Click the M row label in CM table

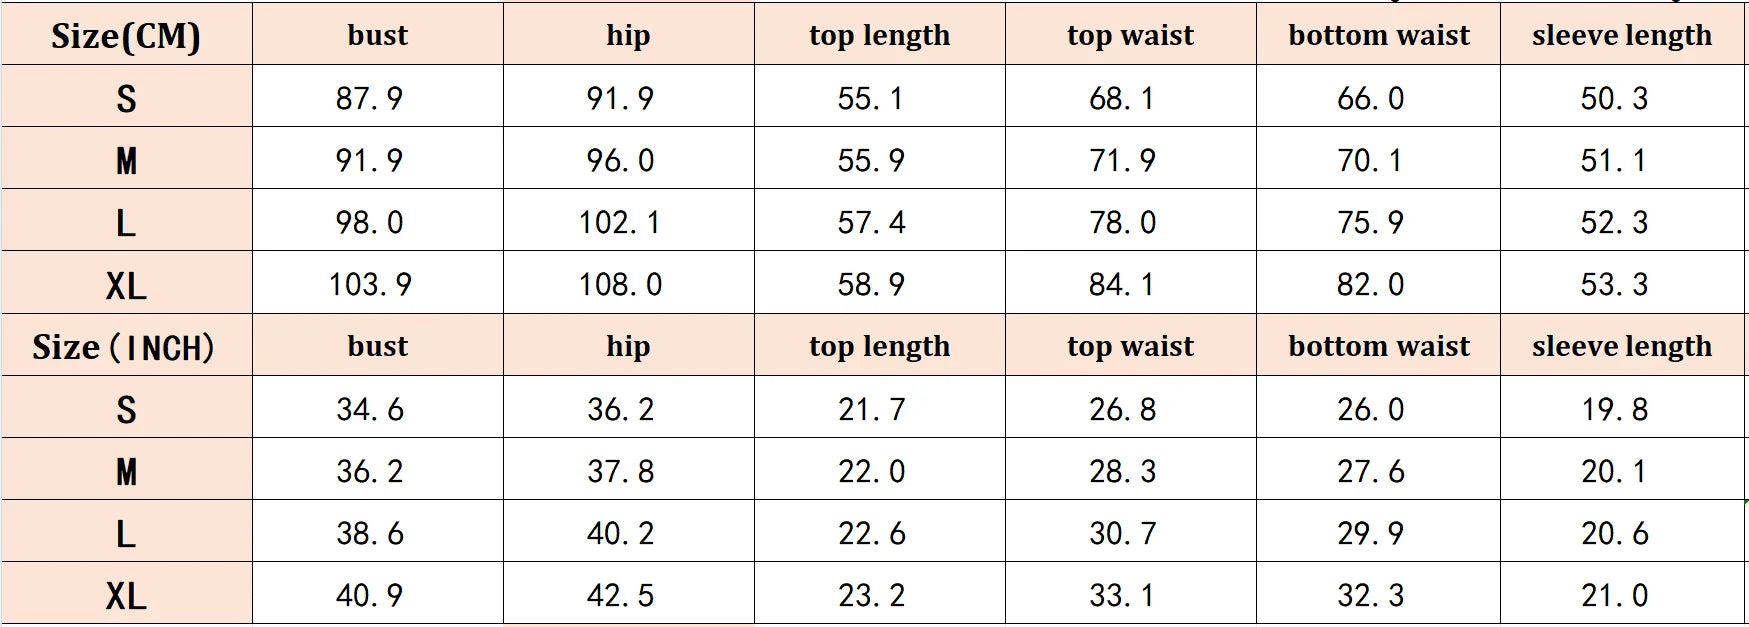coord(126,159)
